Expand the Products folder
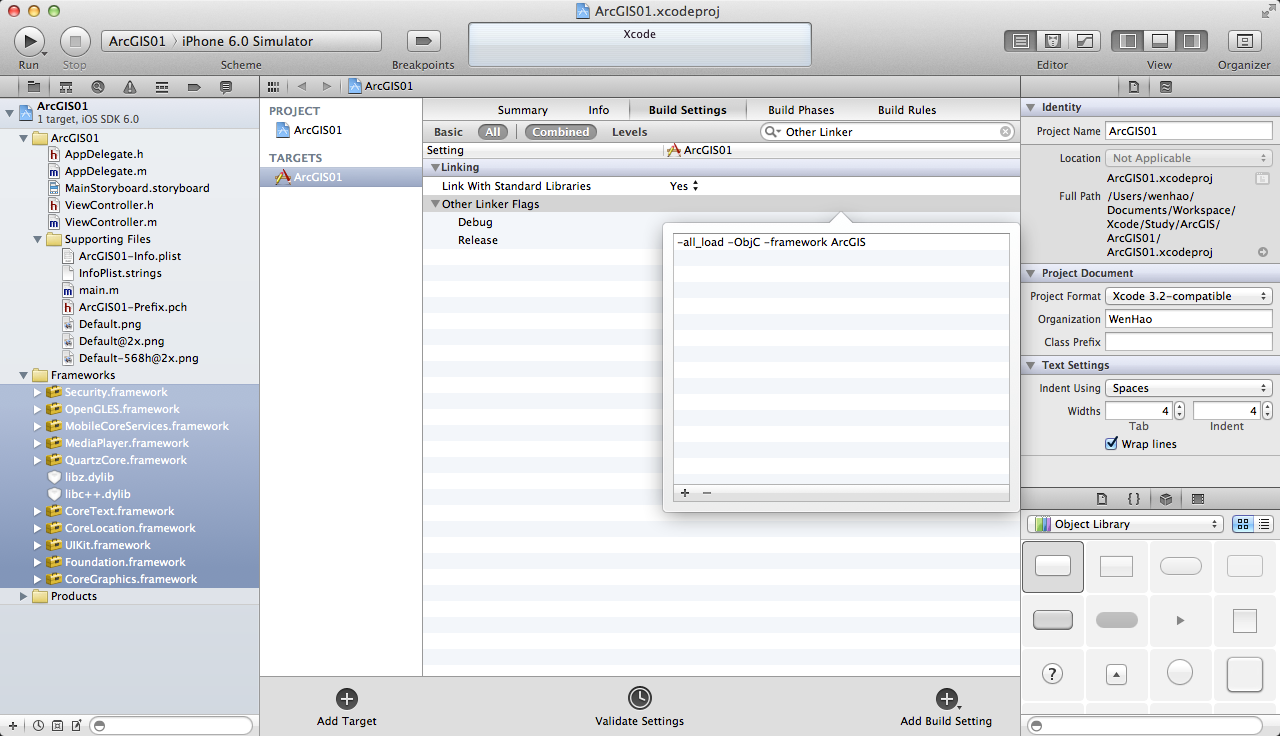This screenshot has width=1280, height=736. coord(25,596)
